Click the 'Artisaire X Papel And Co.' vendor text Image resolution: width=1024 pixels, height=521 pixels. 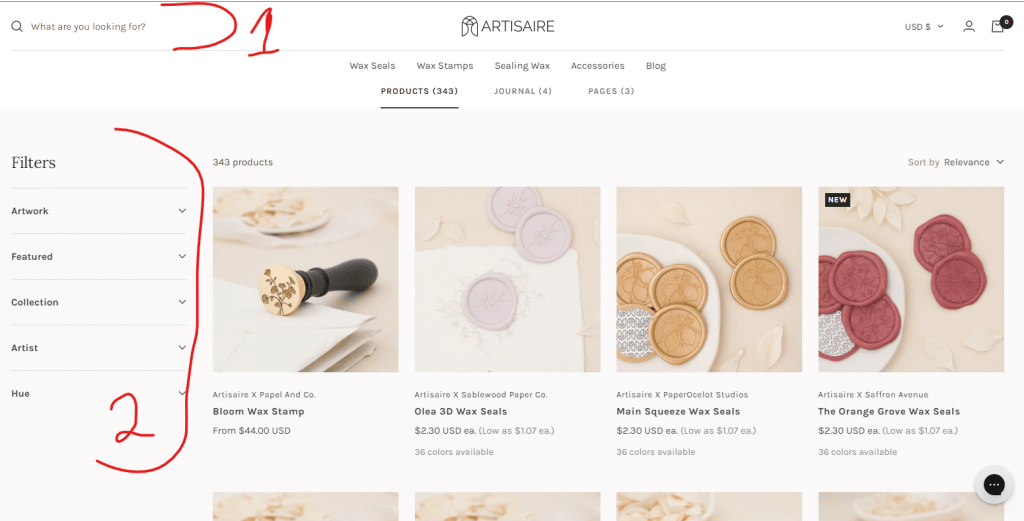click(x=264, y=395)
